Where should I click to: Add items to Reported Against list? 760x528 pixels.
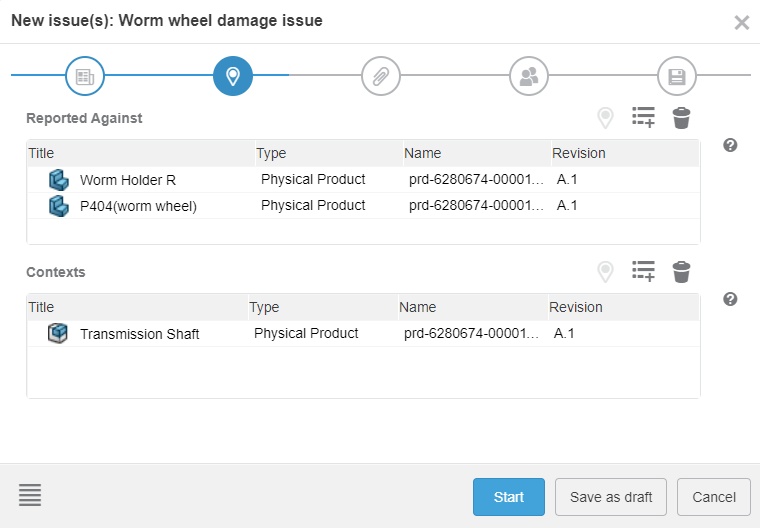(x=643, y=118)
